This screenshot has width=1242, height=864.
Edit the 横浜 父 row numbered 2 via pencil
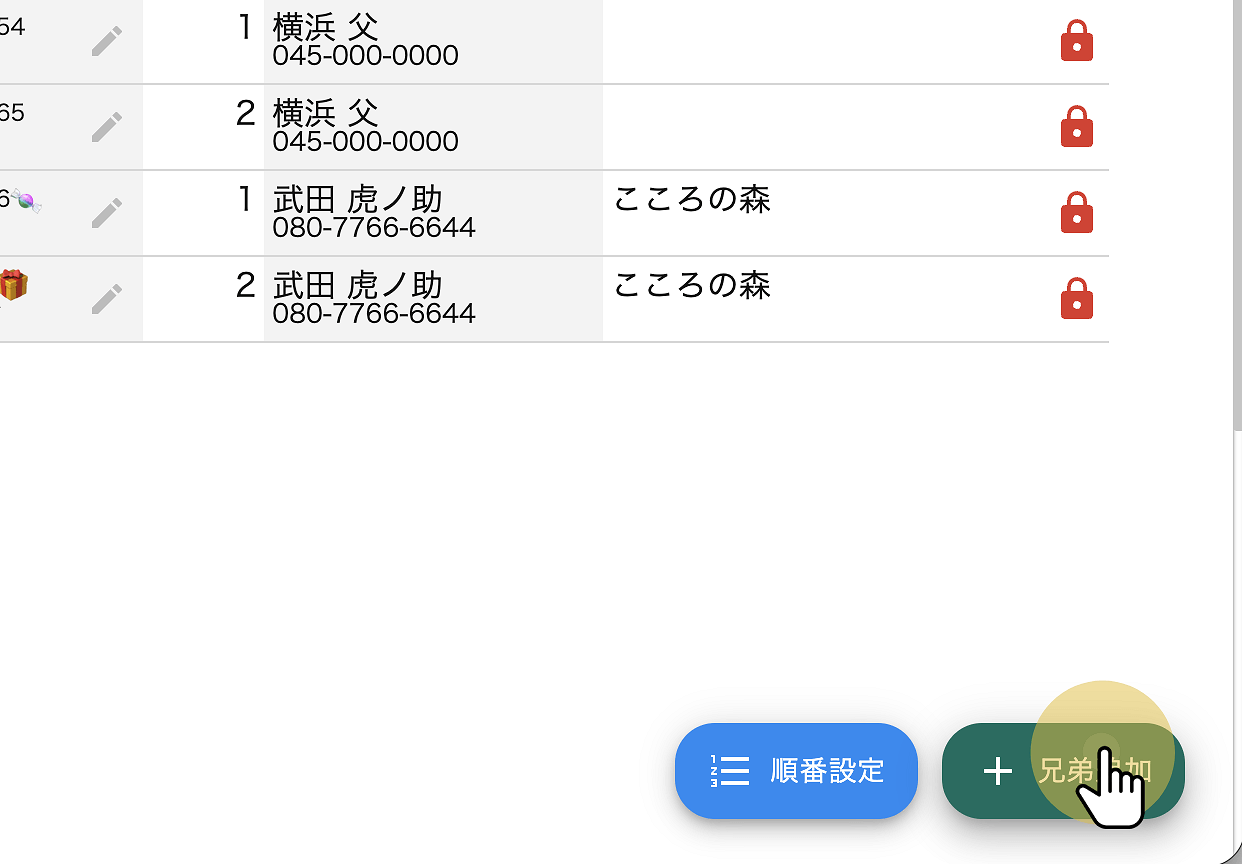[x=107, y=127]
